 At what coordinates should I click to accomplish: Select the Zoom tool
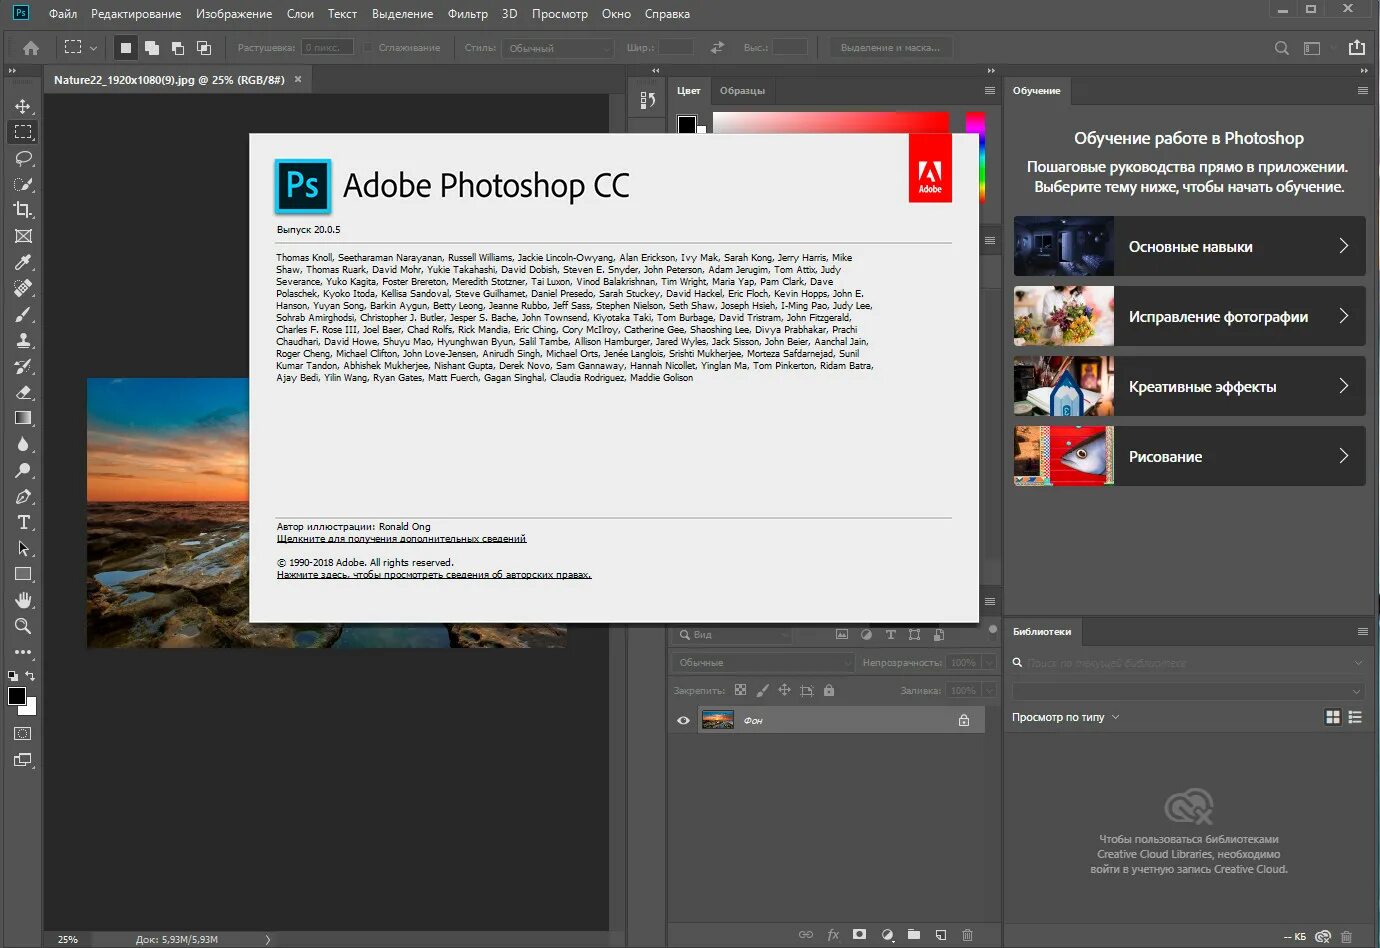point(23,626)
